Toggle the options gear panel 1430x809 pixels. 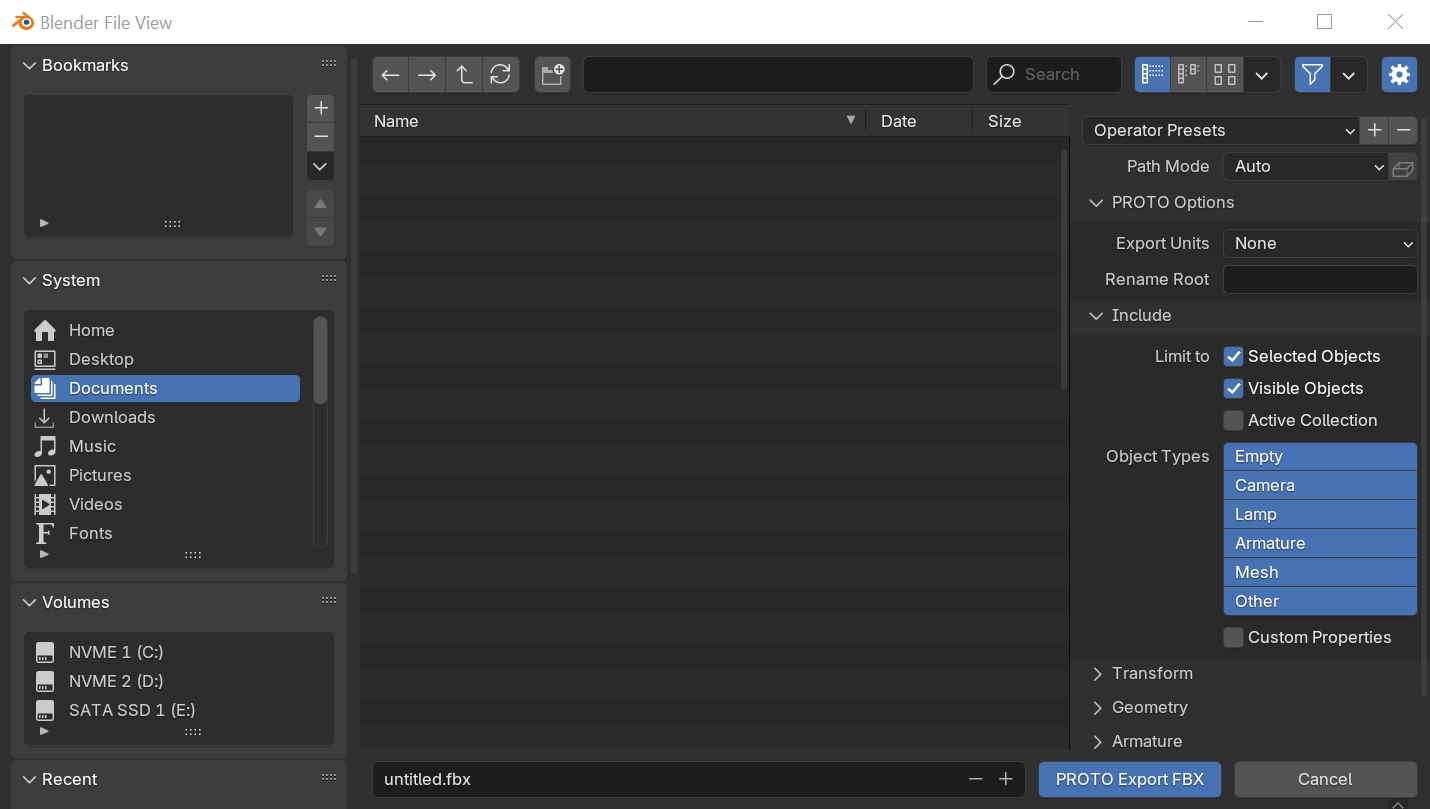click(1399, 75)
